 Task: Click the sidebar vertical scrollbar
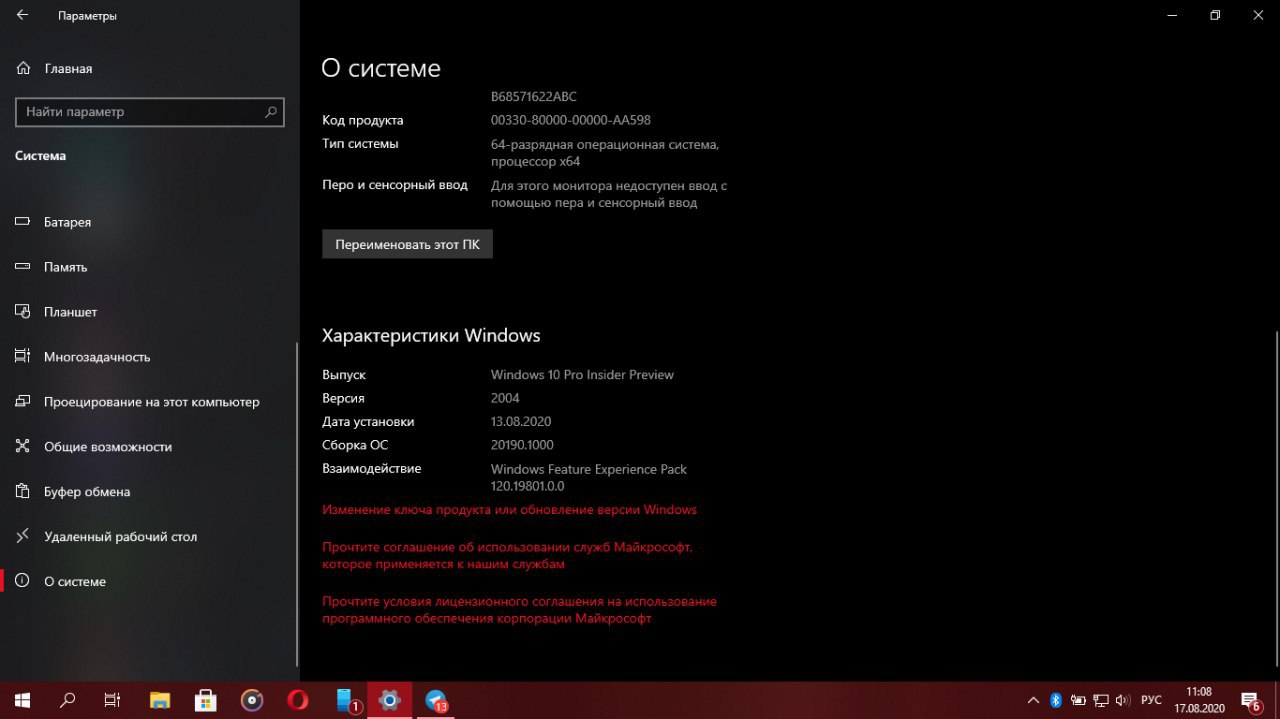coord(296,505)
